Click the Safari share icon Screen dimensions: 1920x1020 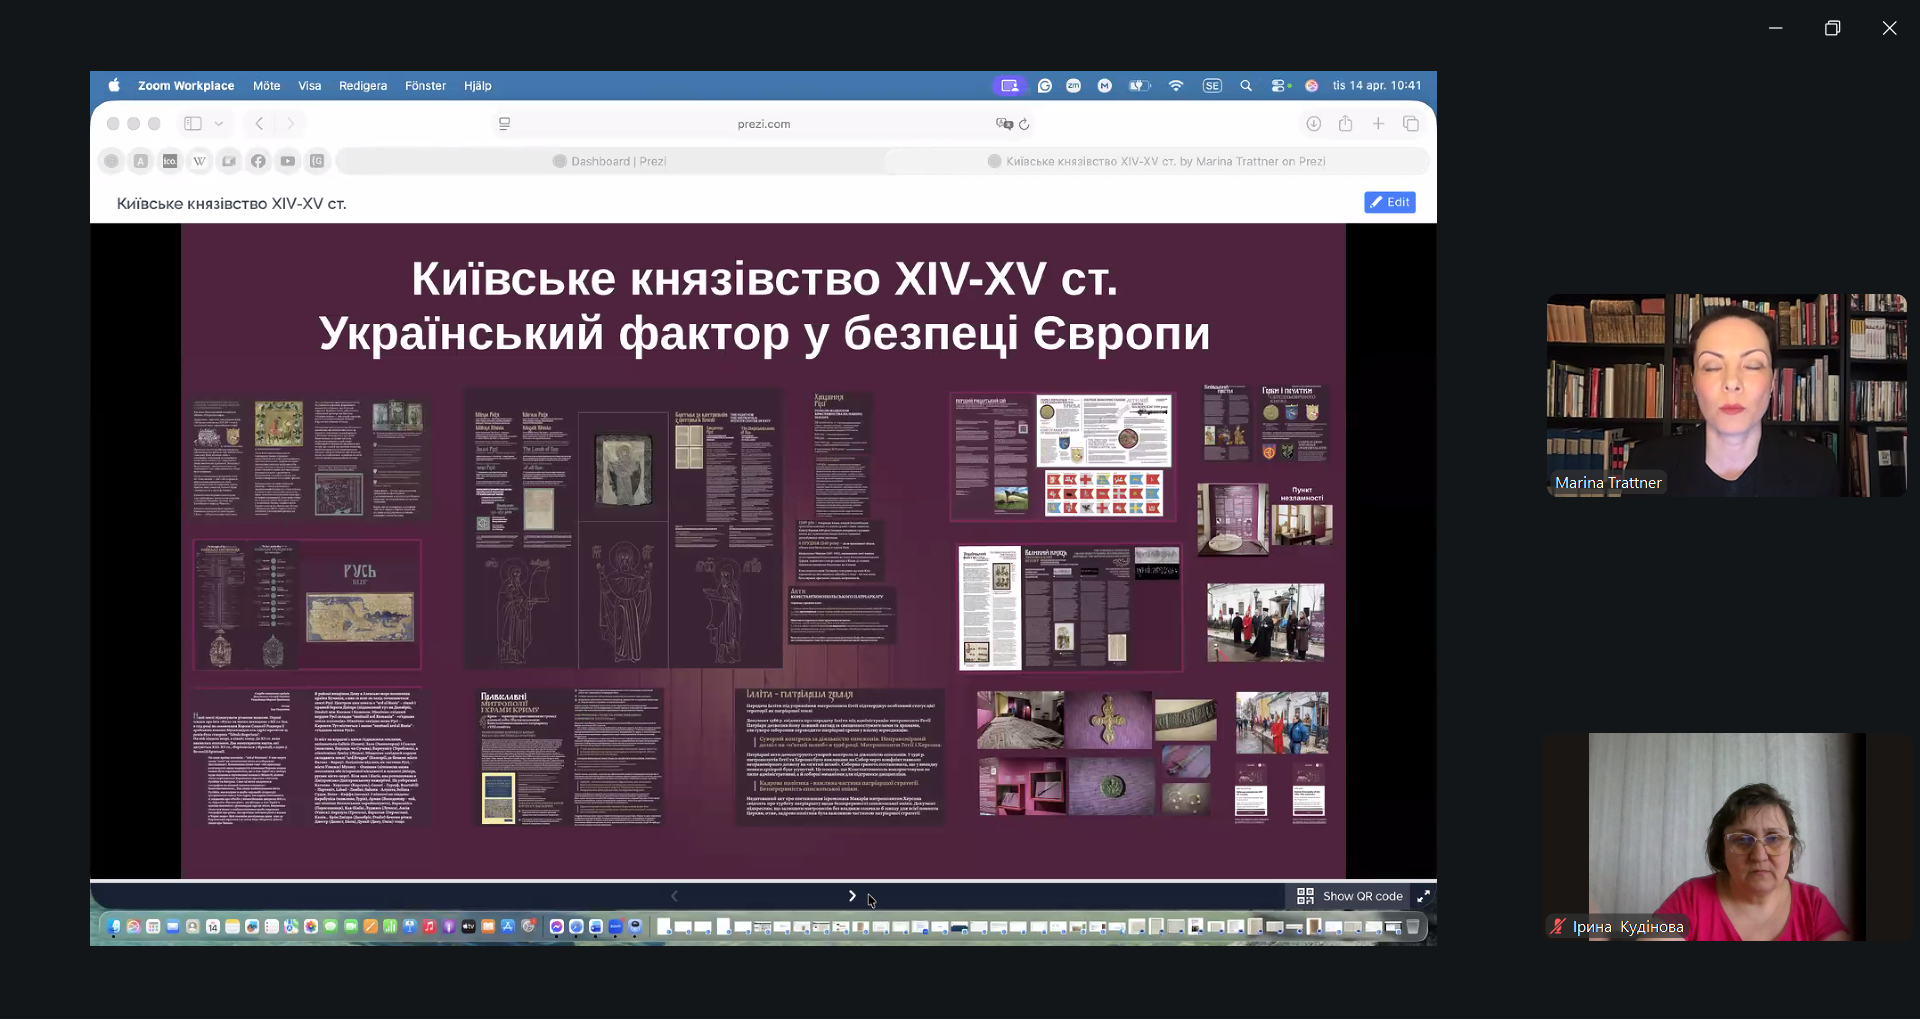1346,124
